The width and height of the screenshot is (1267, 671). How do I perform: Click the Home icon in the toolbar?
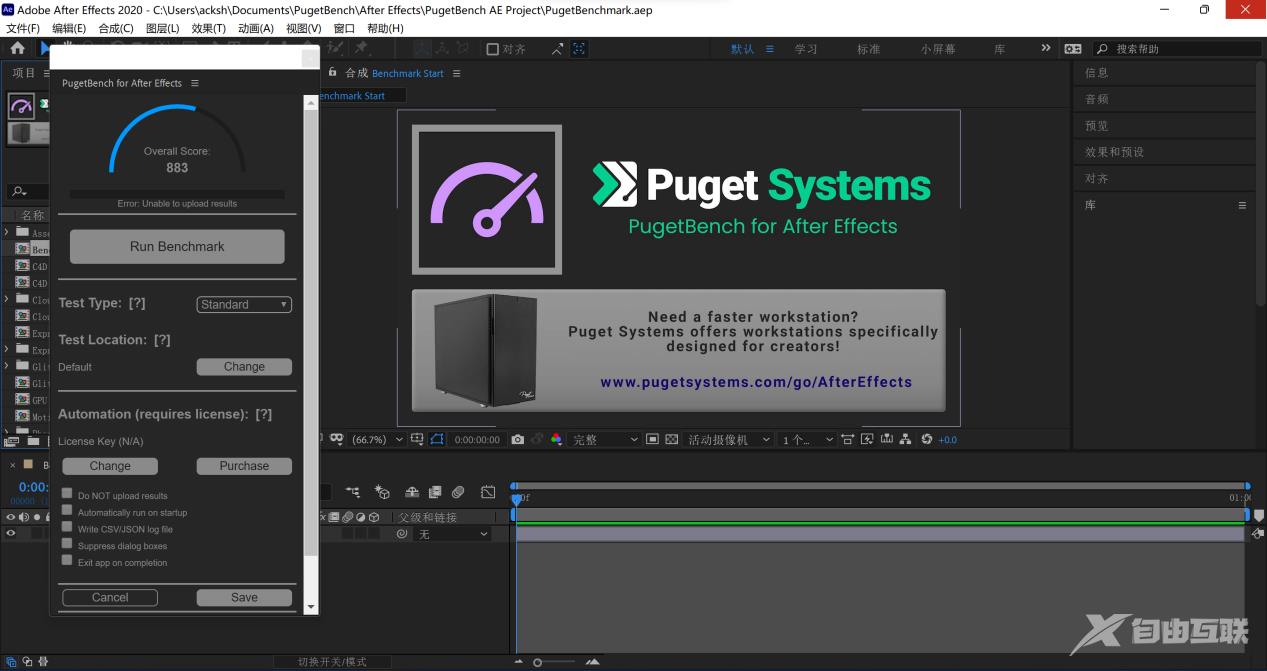coord(17,48)
